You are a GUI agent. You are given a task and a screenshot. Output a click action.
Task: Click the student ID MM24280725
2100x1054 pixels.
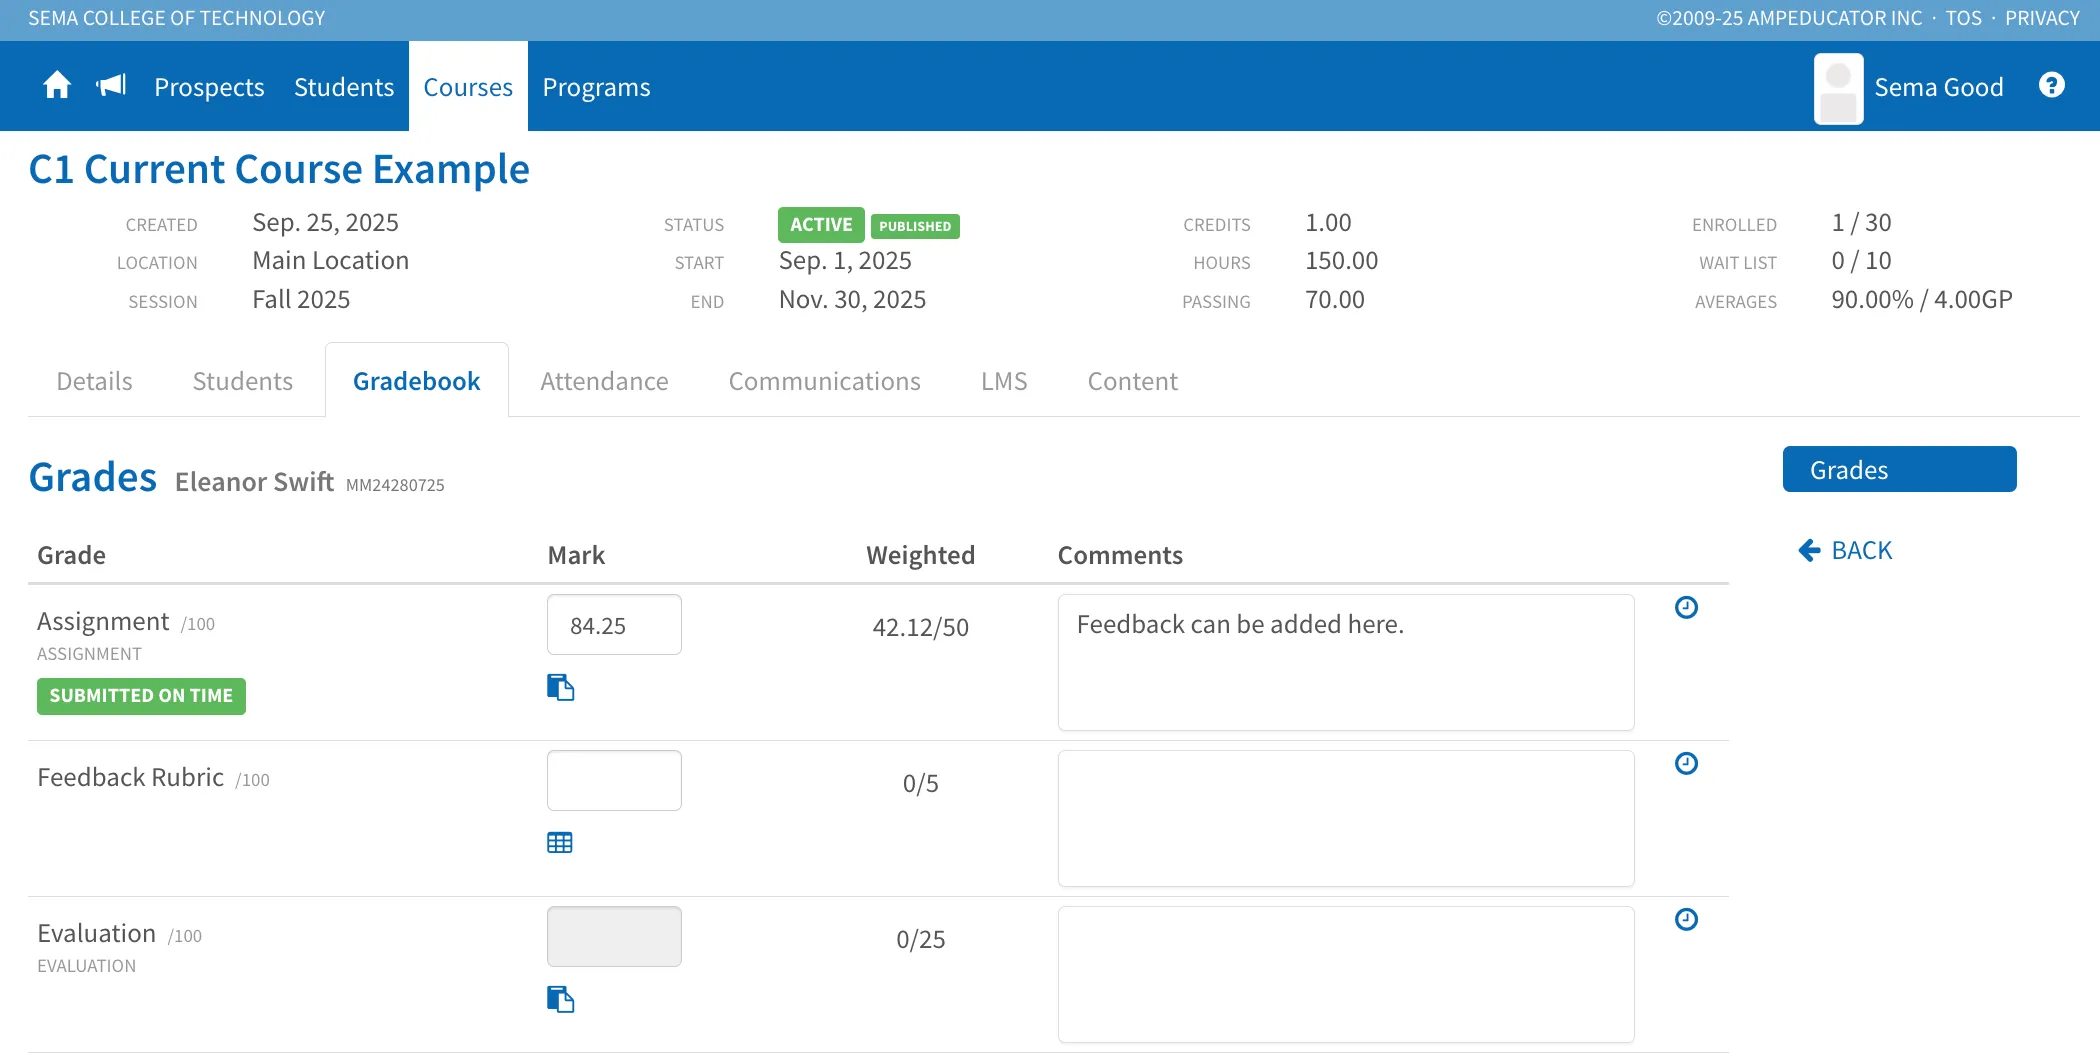click(395, 485)
